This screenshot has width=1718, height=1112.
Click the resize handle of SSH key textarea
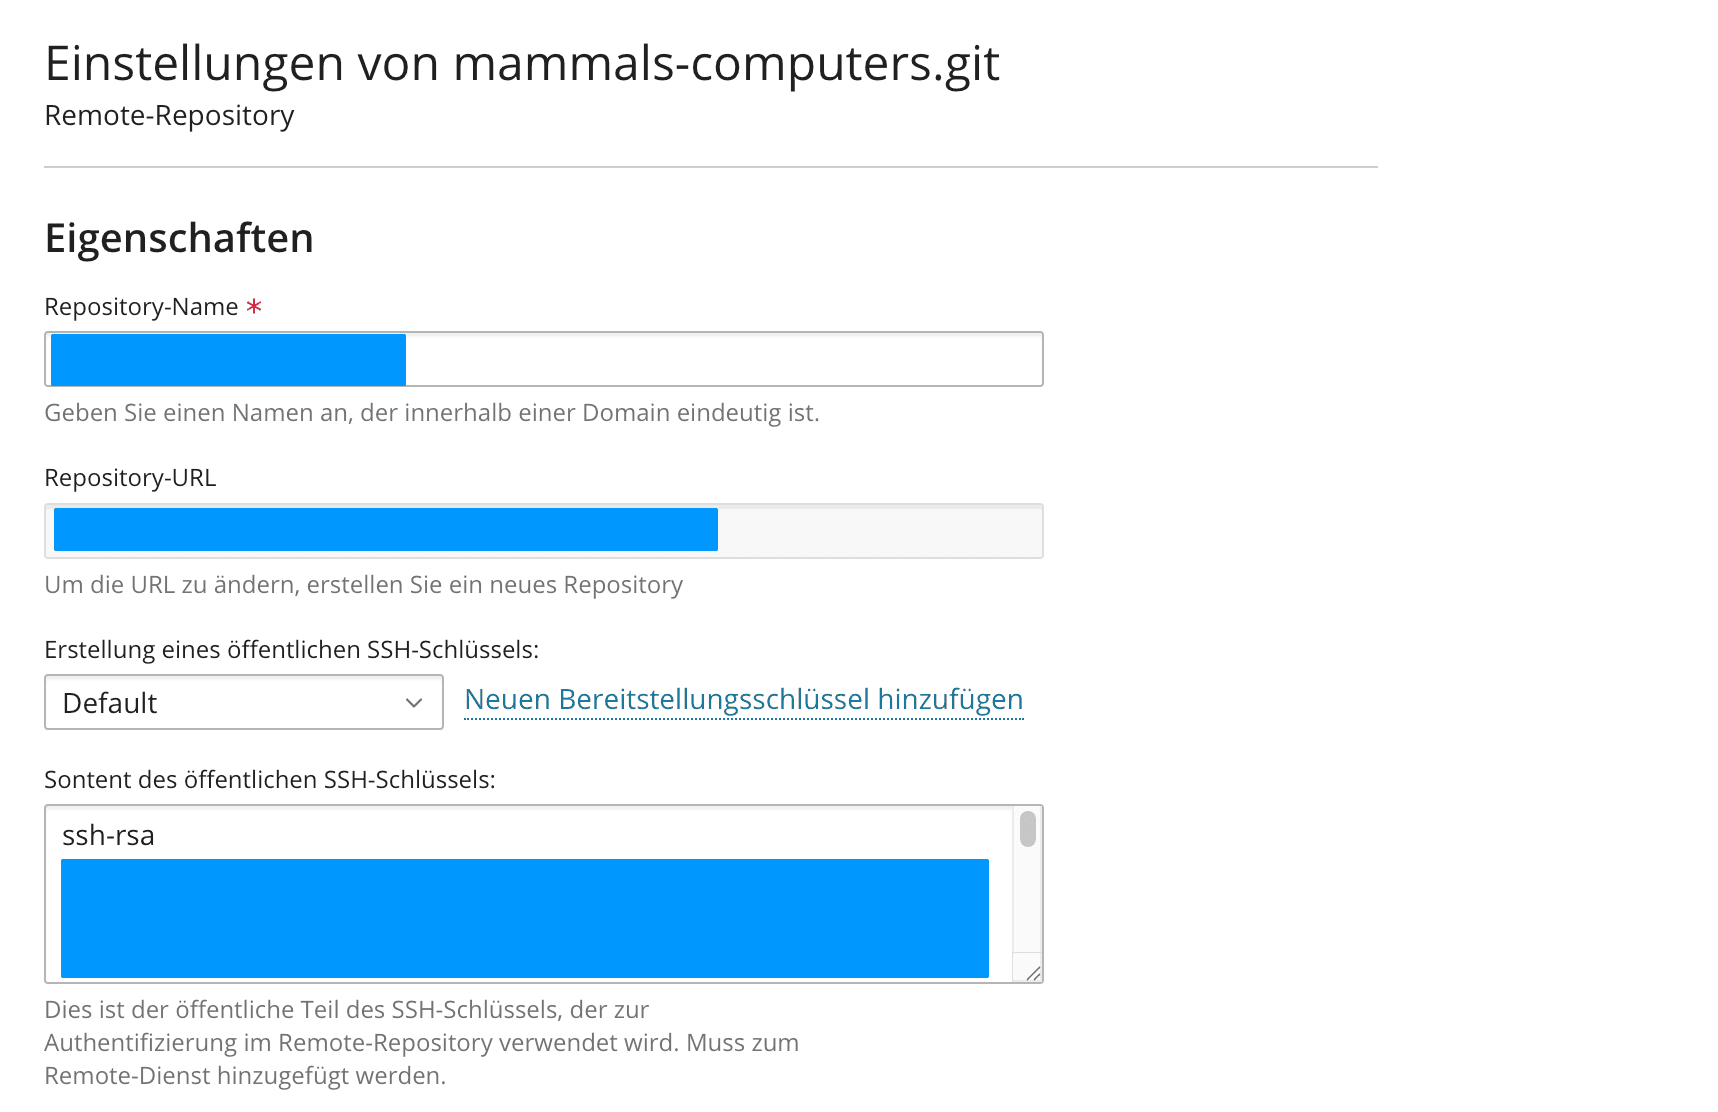pos(1033,973)
